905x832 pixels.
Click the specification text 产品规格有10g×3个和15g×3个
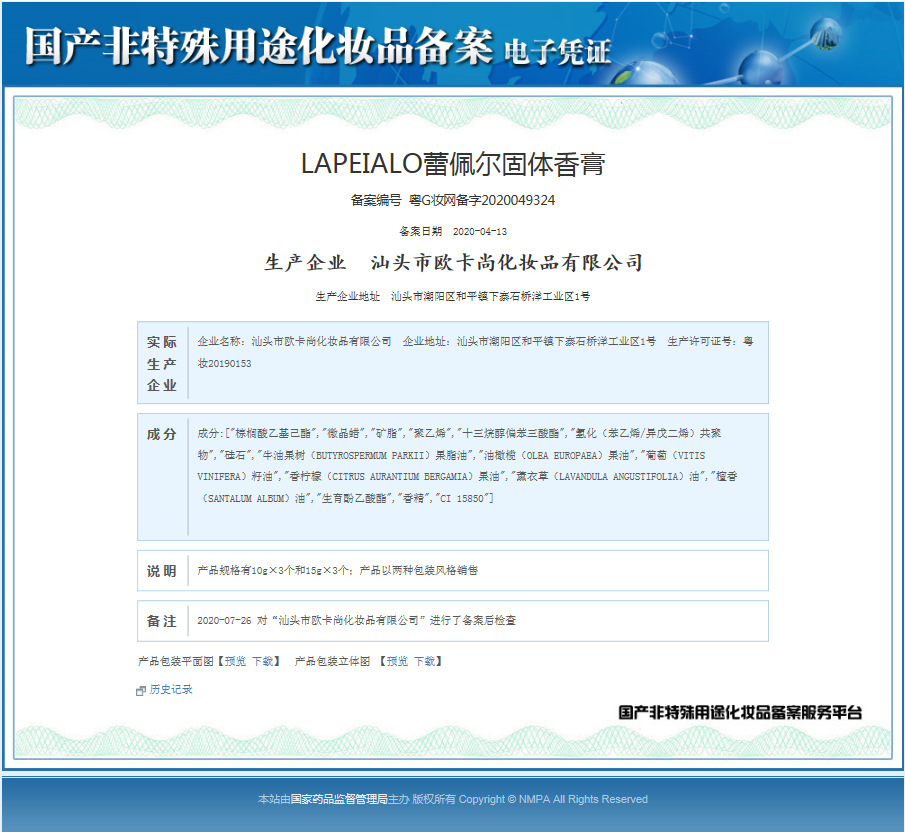coord(272,571)
